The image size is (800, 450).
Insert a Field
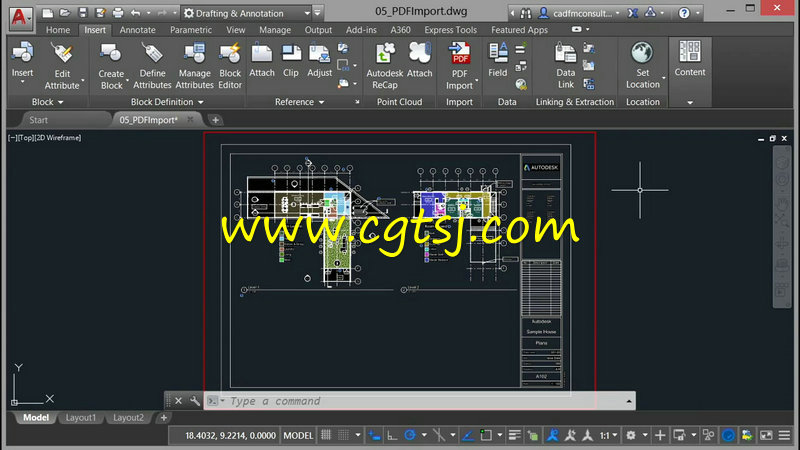pos(497,60)
